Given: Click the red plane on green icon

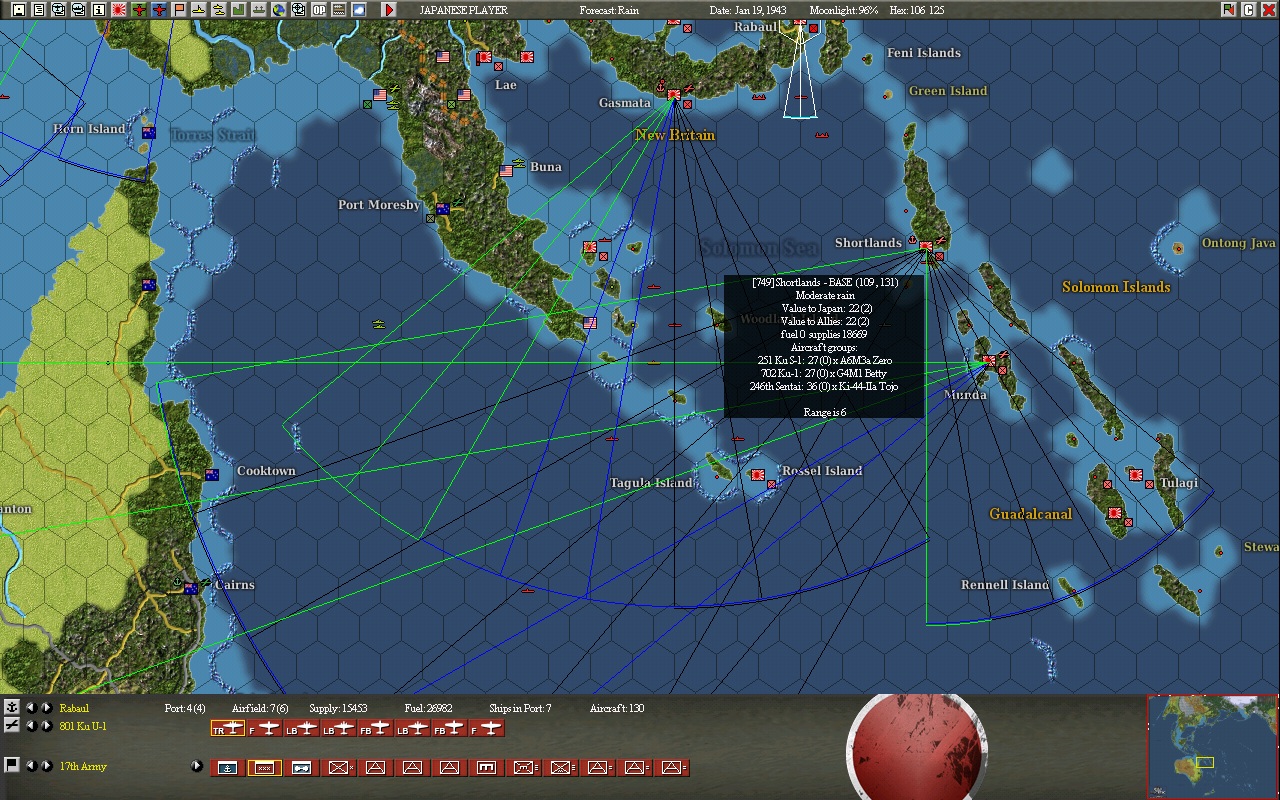Looking at the screenshot, I should (139, 10).
